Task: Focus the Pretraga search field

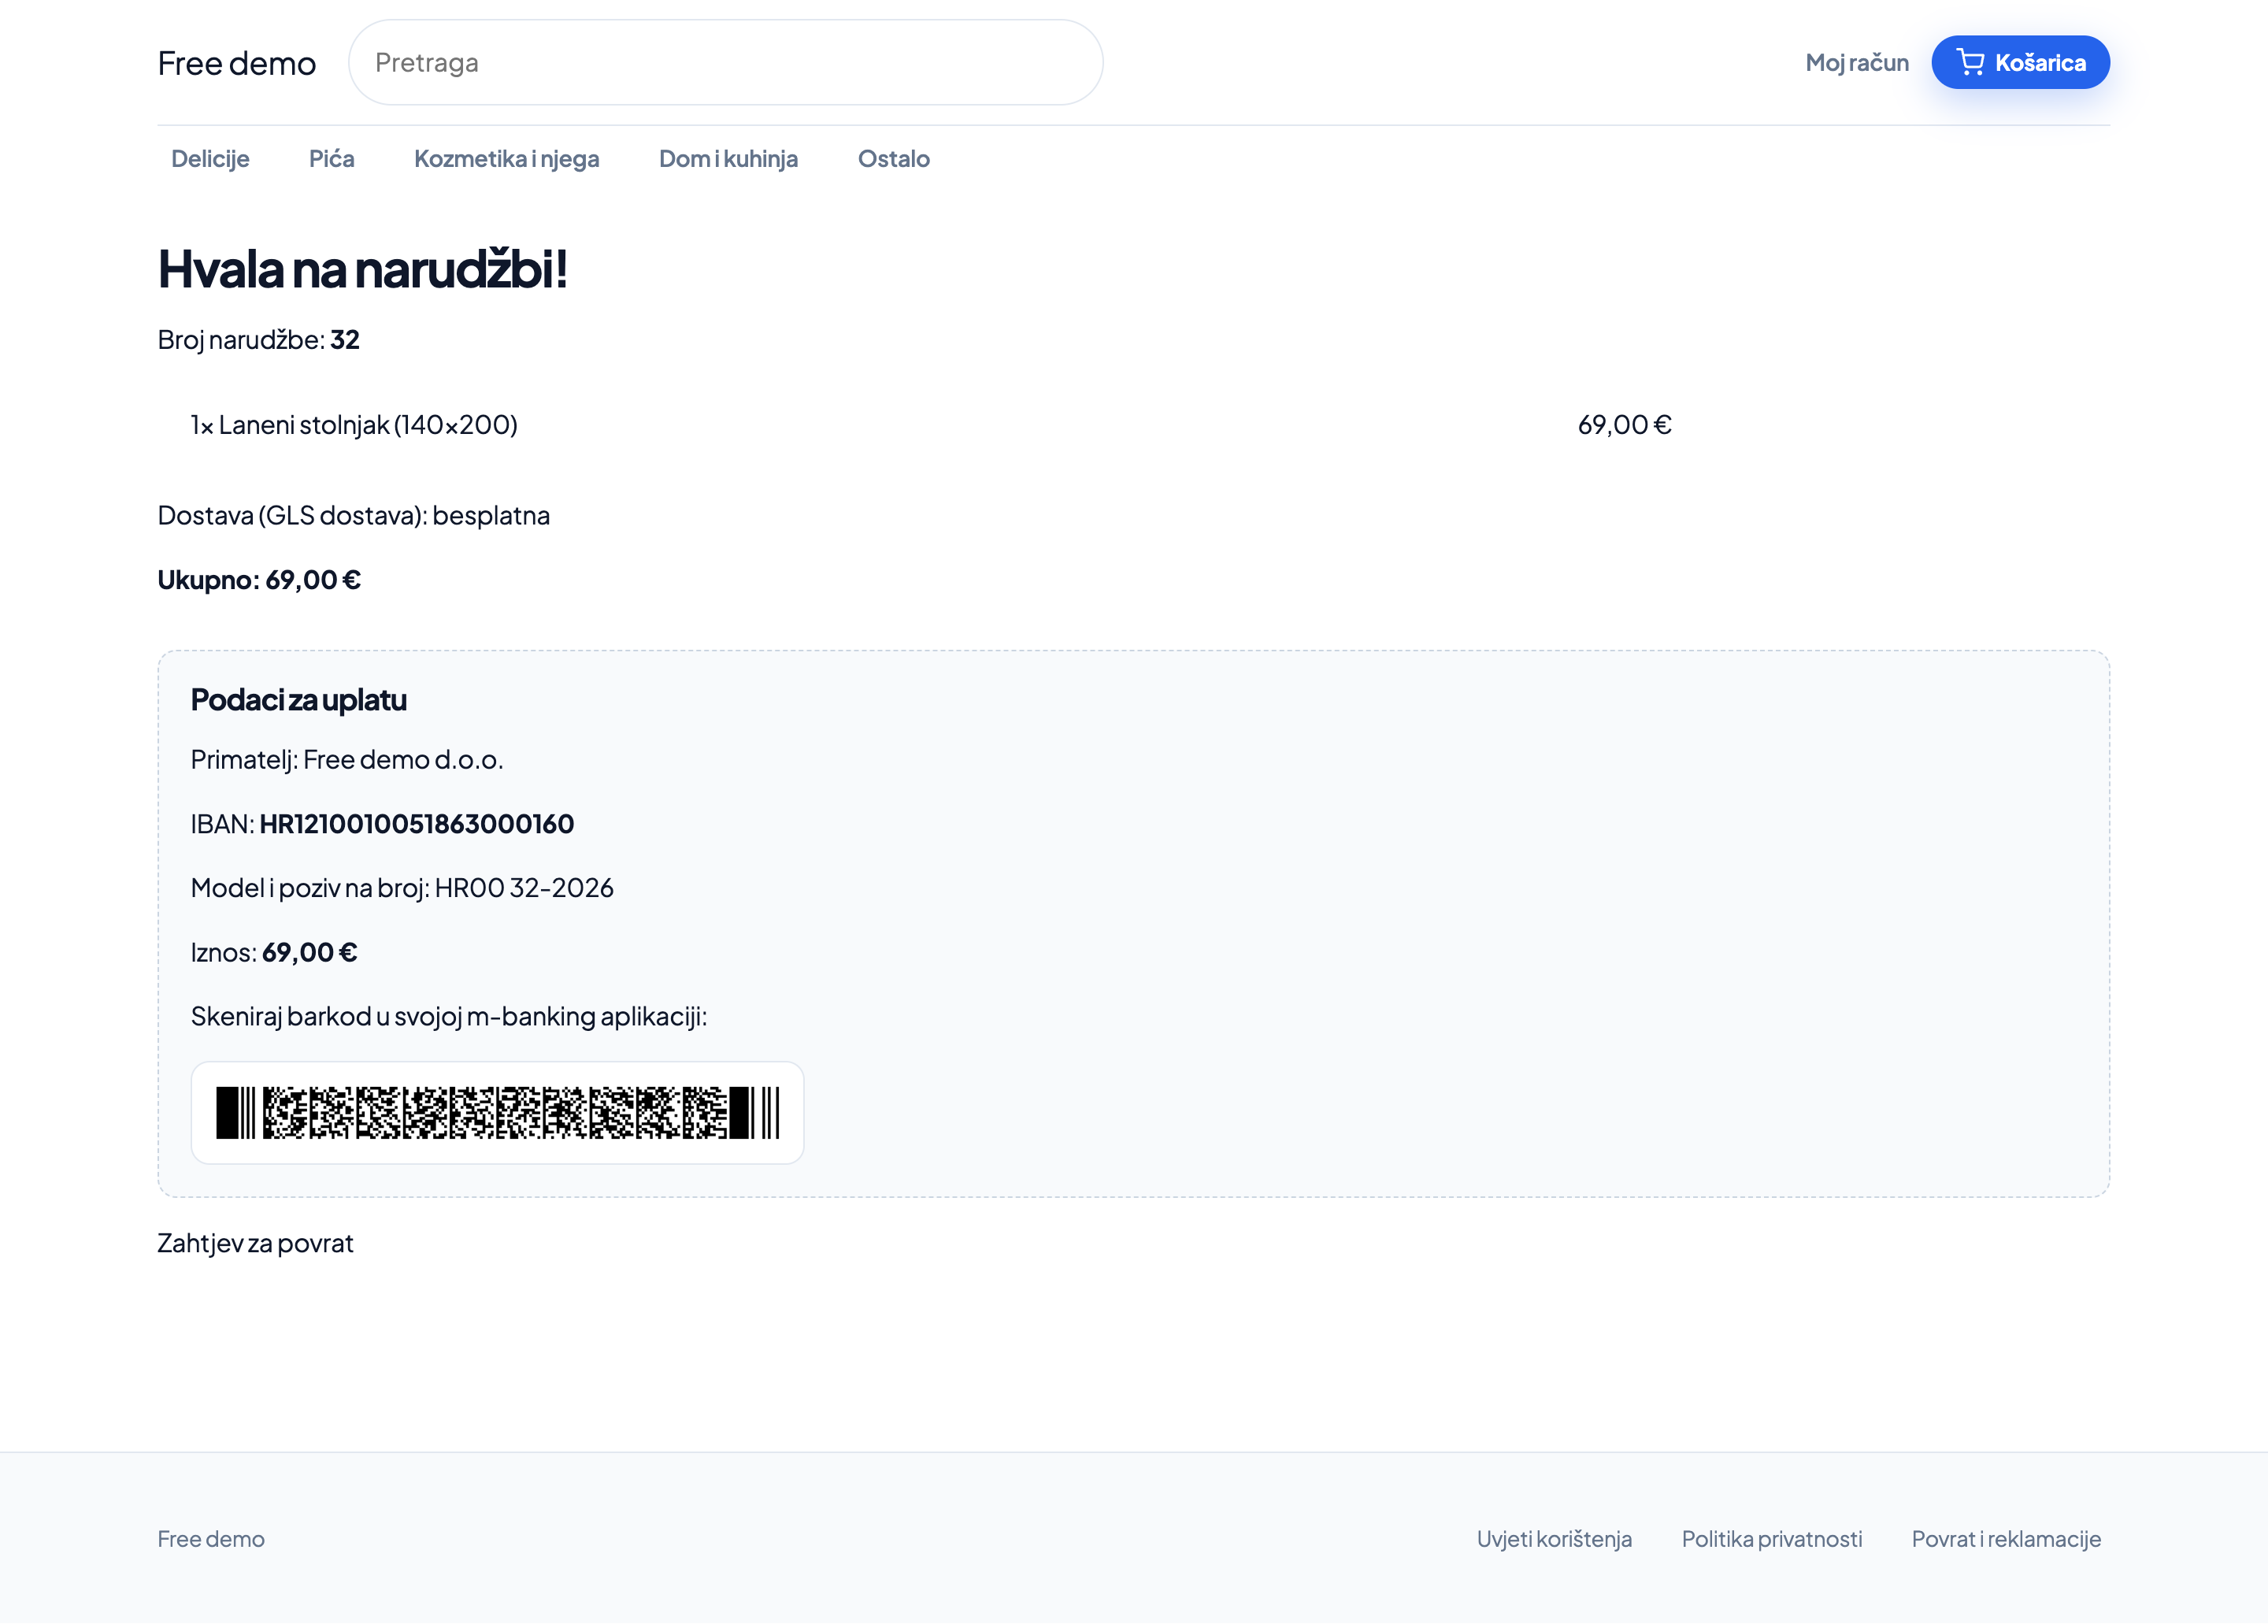Action: [x=726, y=62]
